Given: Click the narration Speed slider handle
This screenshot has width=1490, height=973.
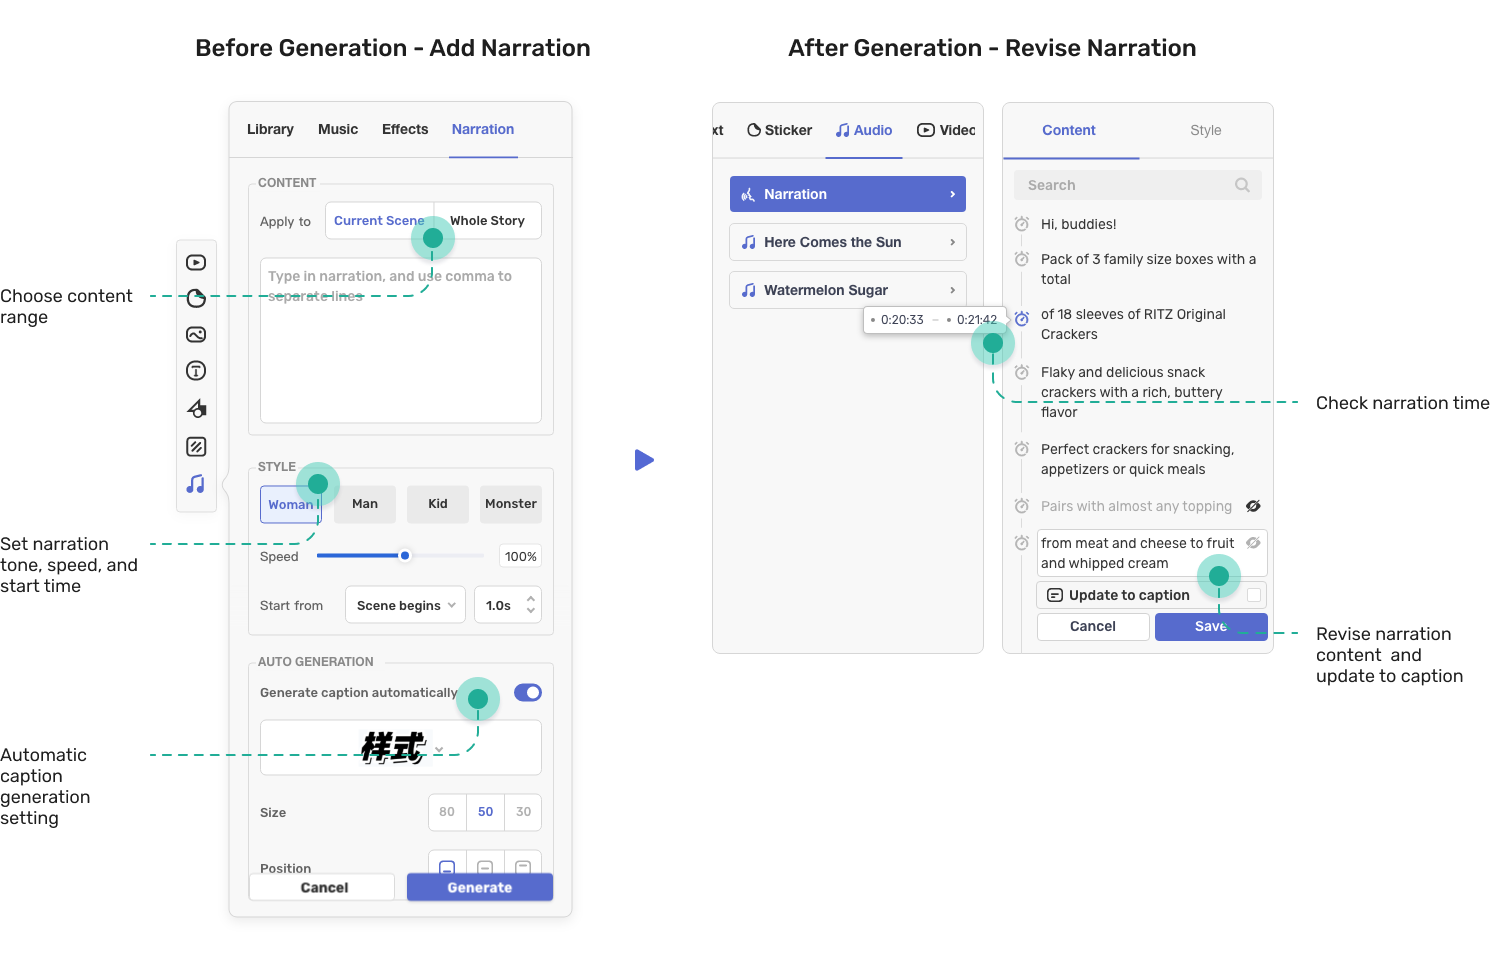Looking at the screenshot, I should pyautogui.click(x=405, y=556).
